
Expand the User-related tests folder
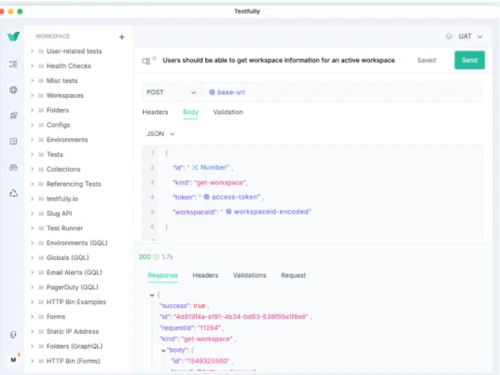click(x=32, y=51)
